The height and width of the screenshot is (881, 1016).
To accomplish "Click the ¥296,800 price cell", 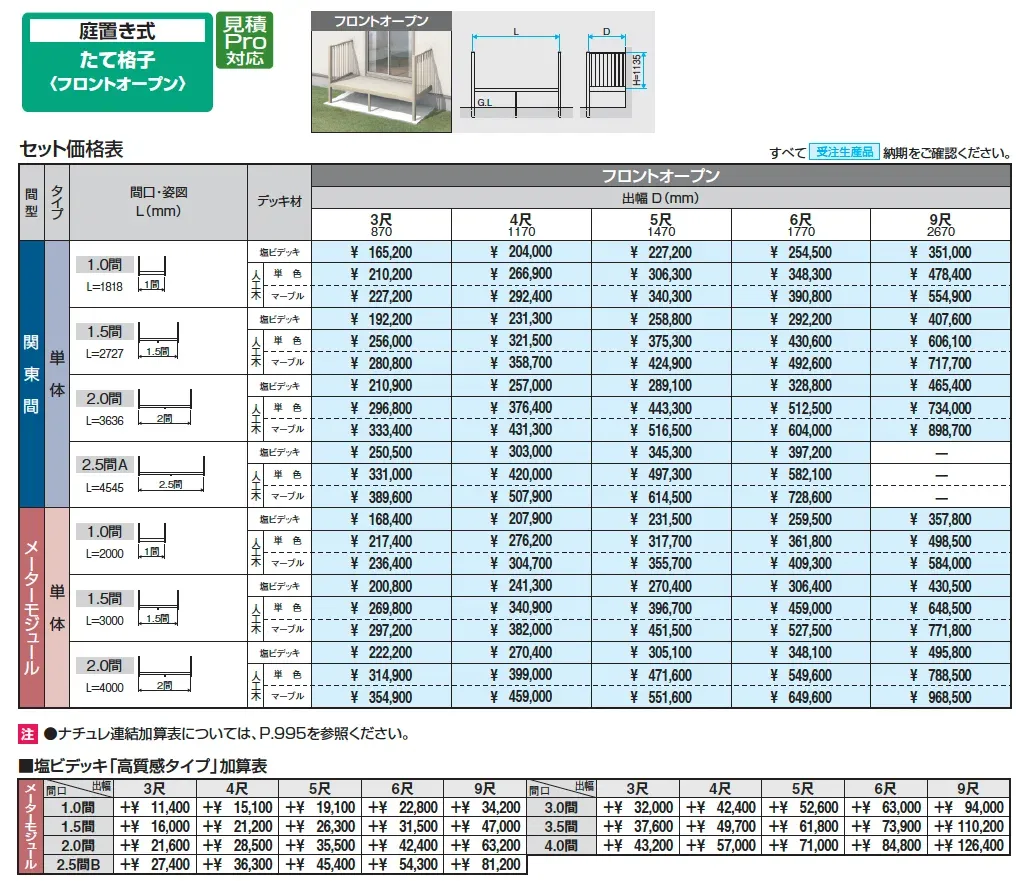I will (x=381, y=408).
